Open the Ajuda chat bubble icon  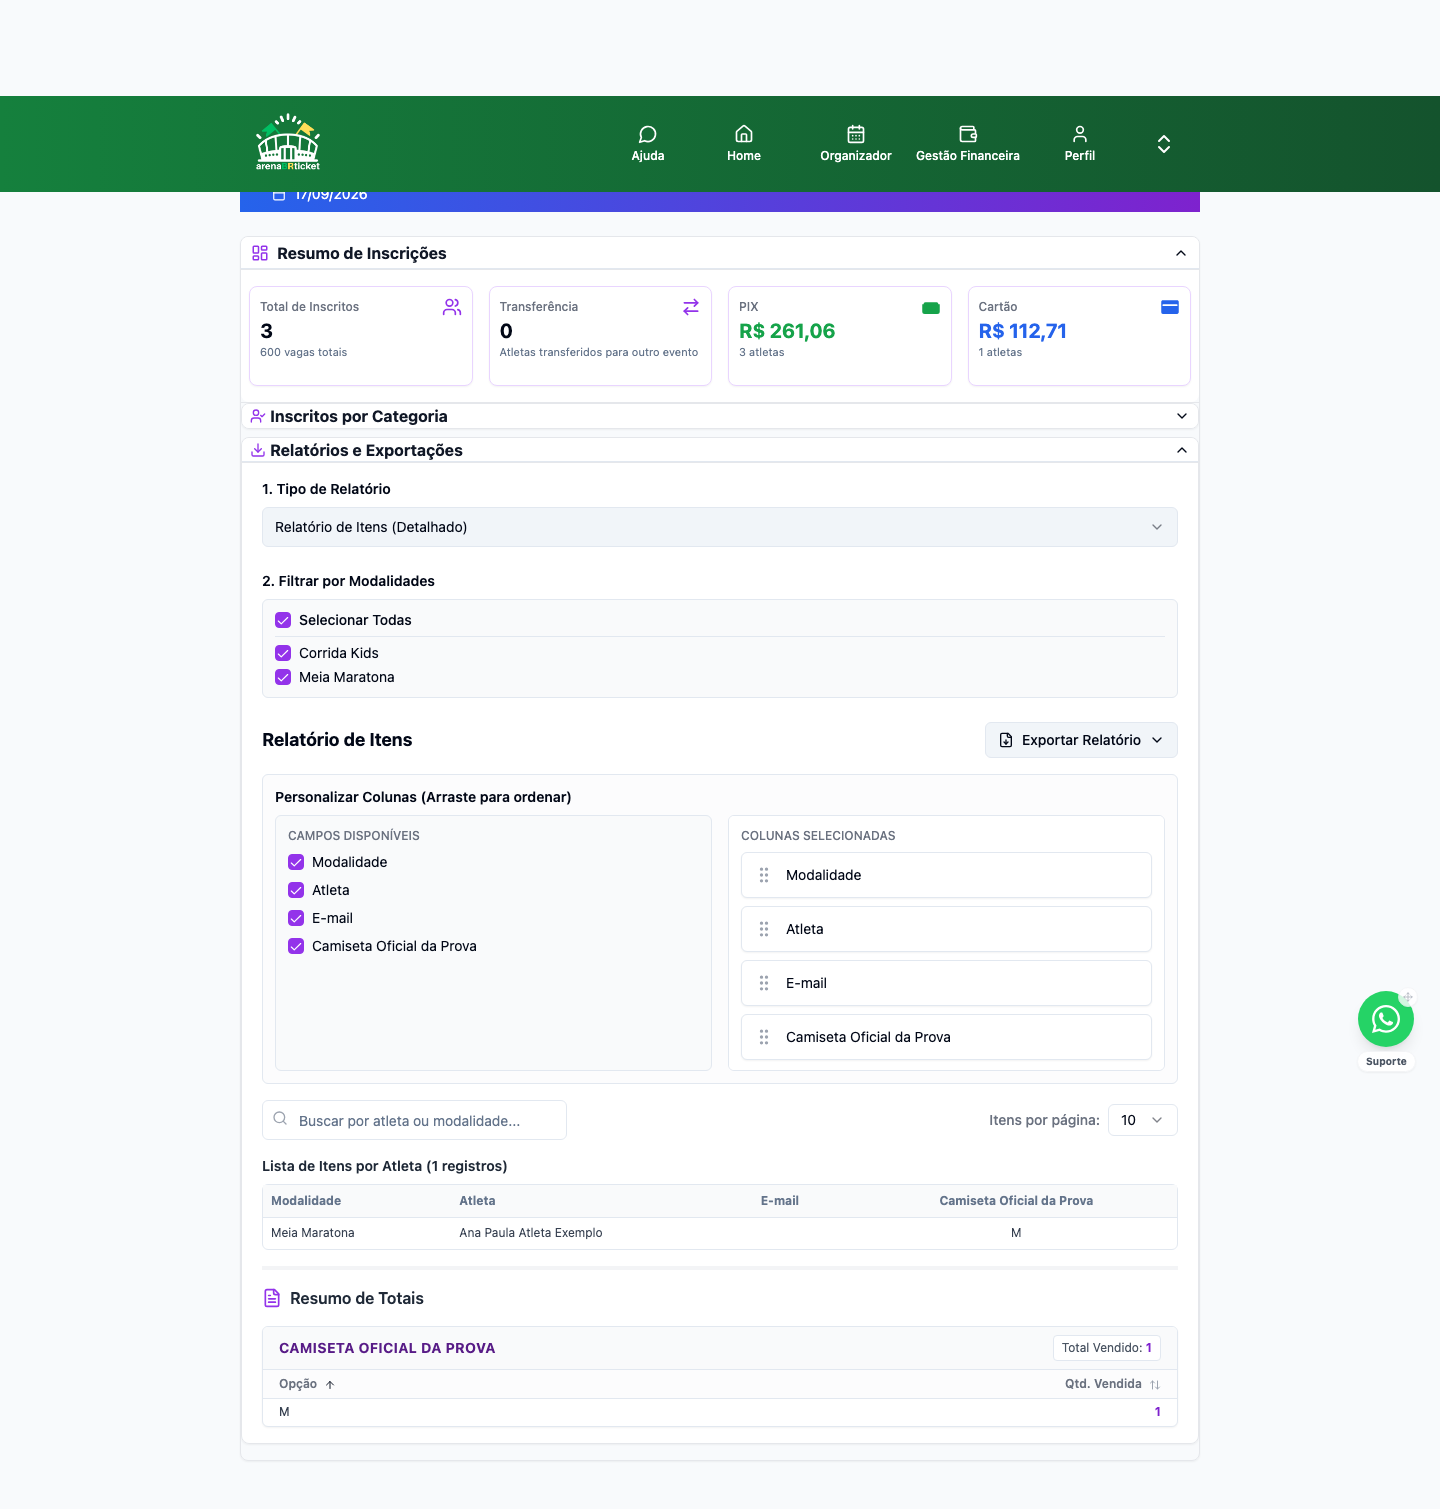coord(648,134)
